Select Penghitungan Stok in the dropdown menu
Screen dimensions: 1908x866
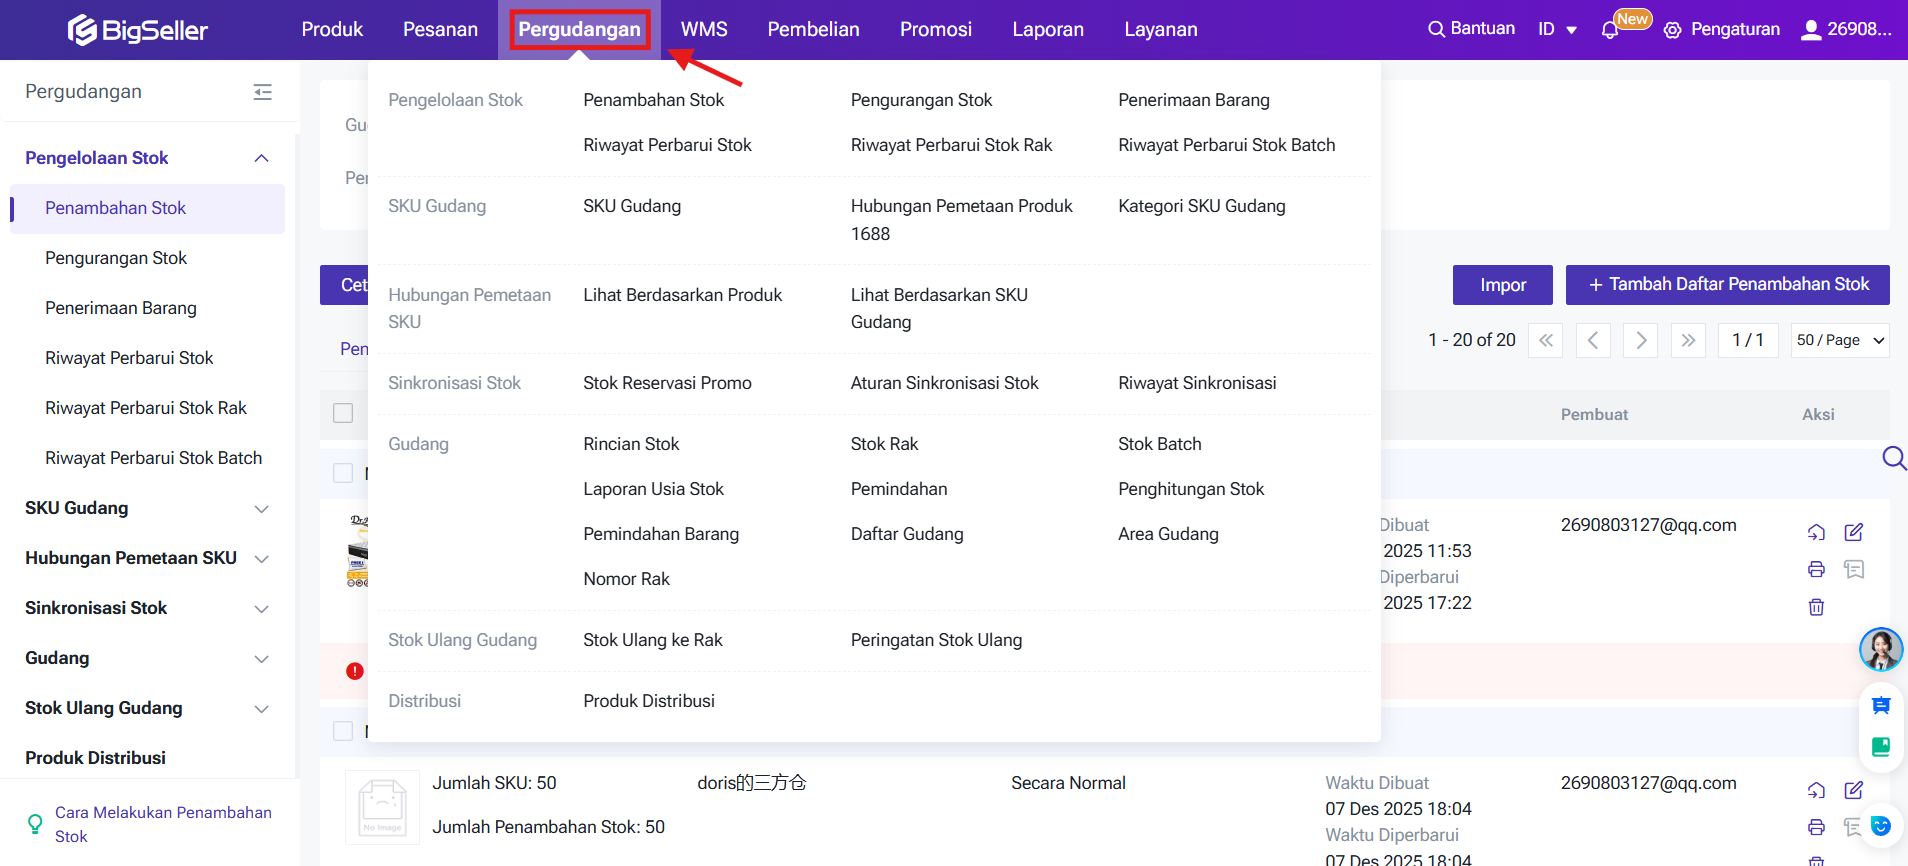click(x=1190, y=489)
